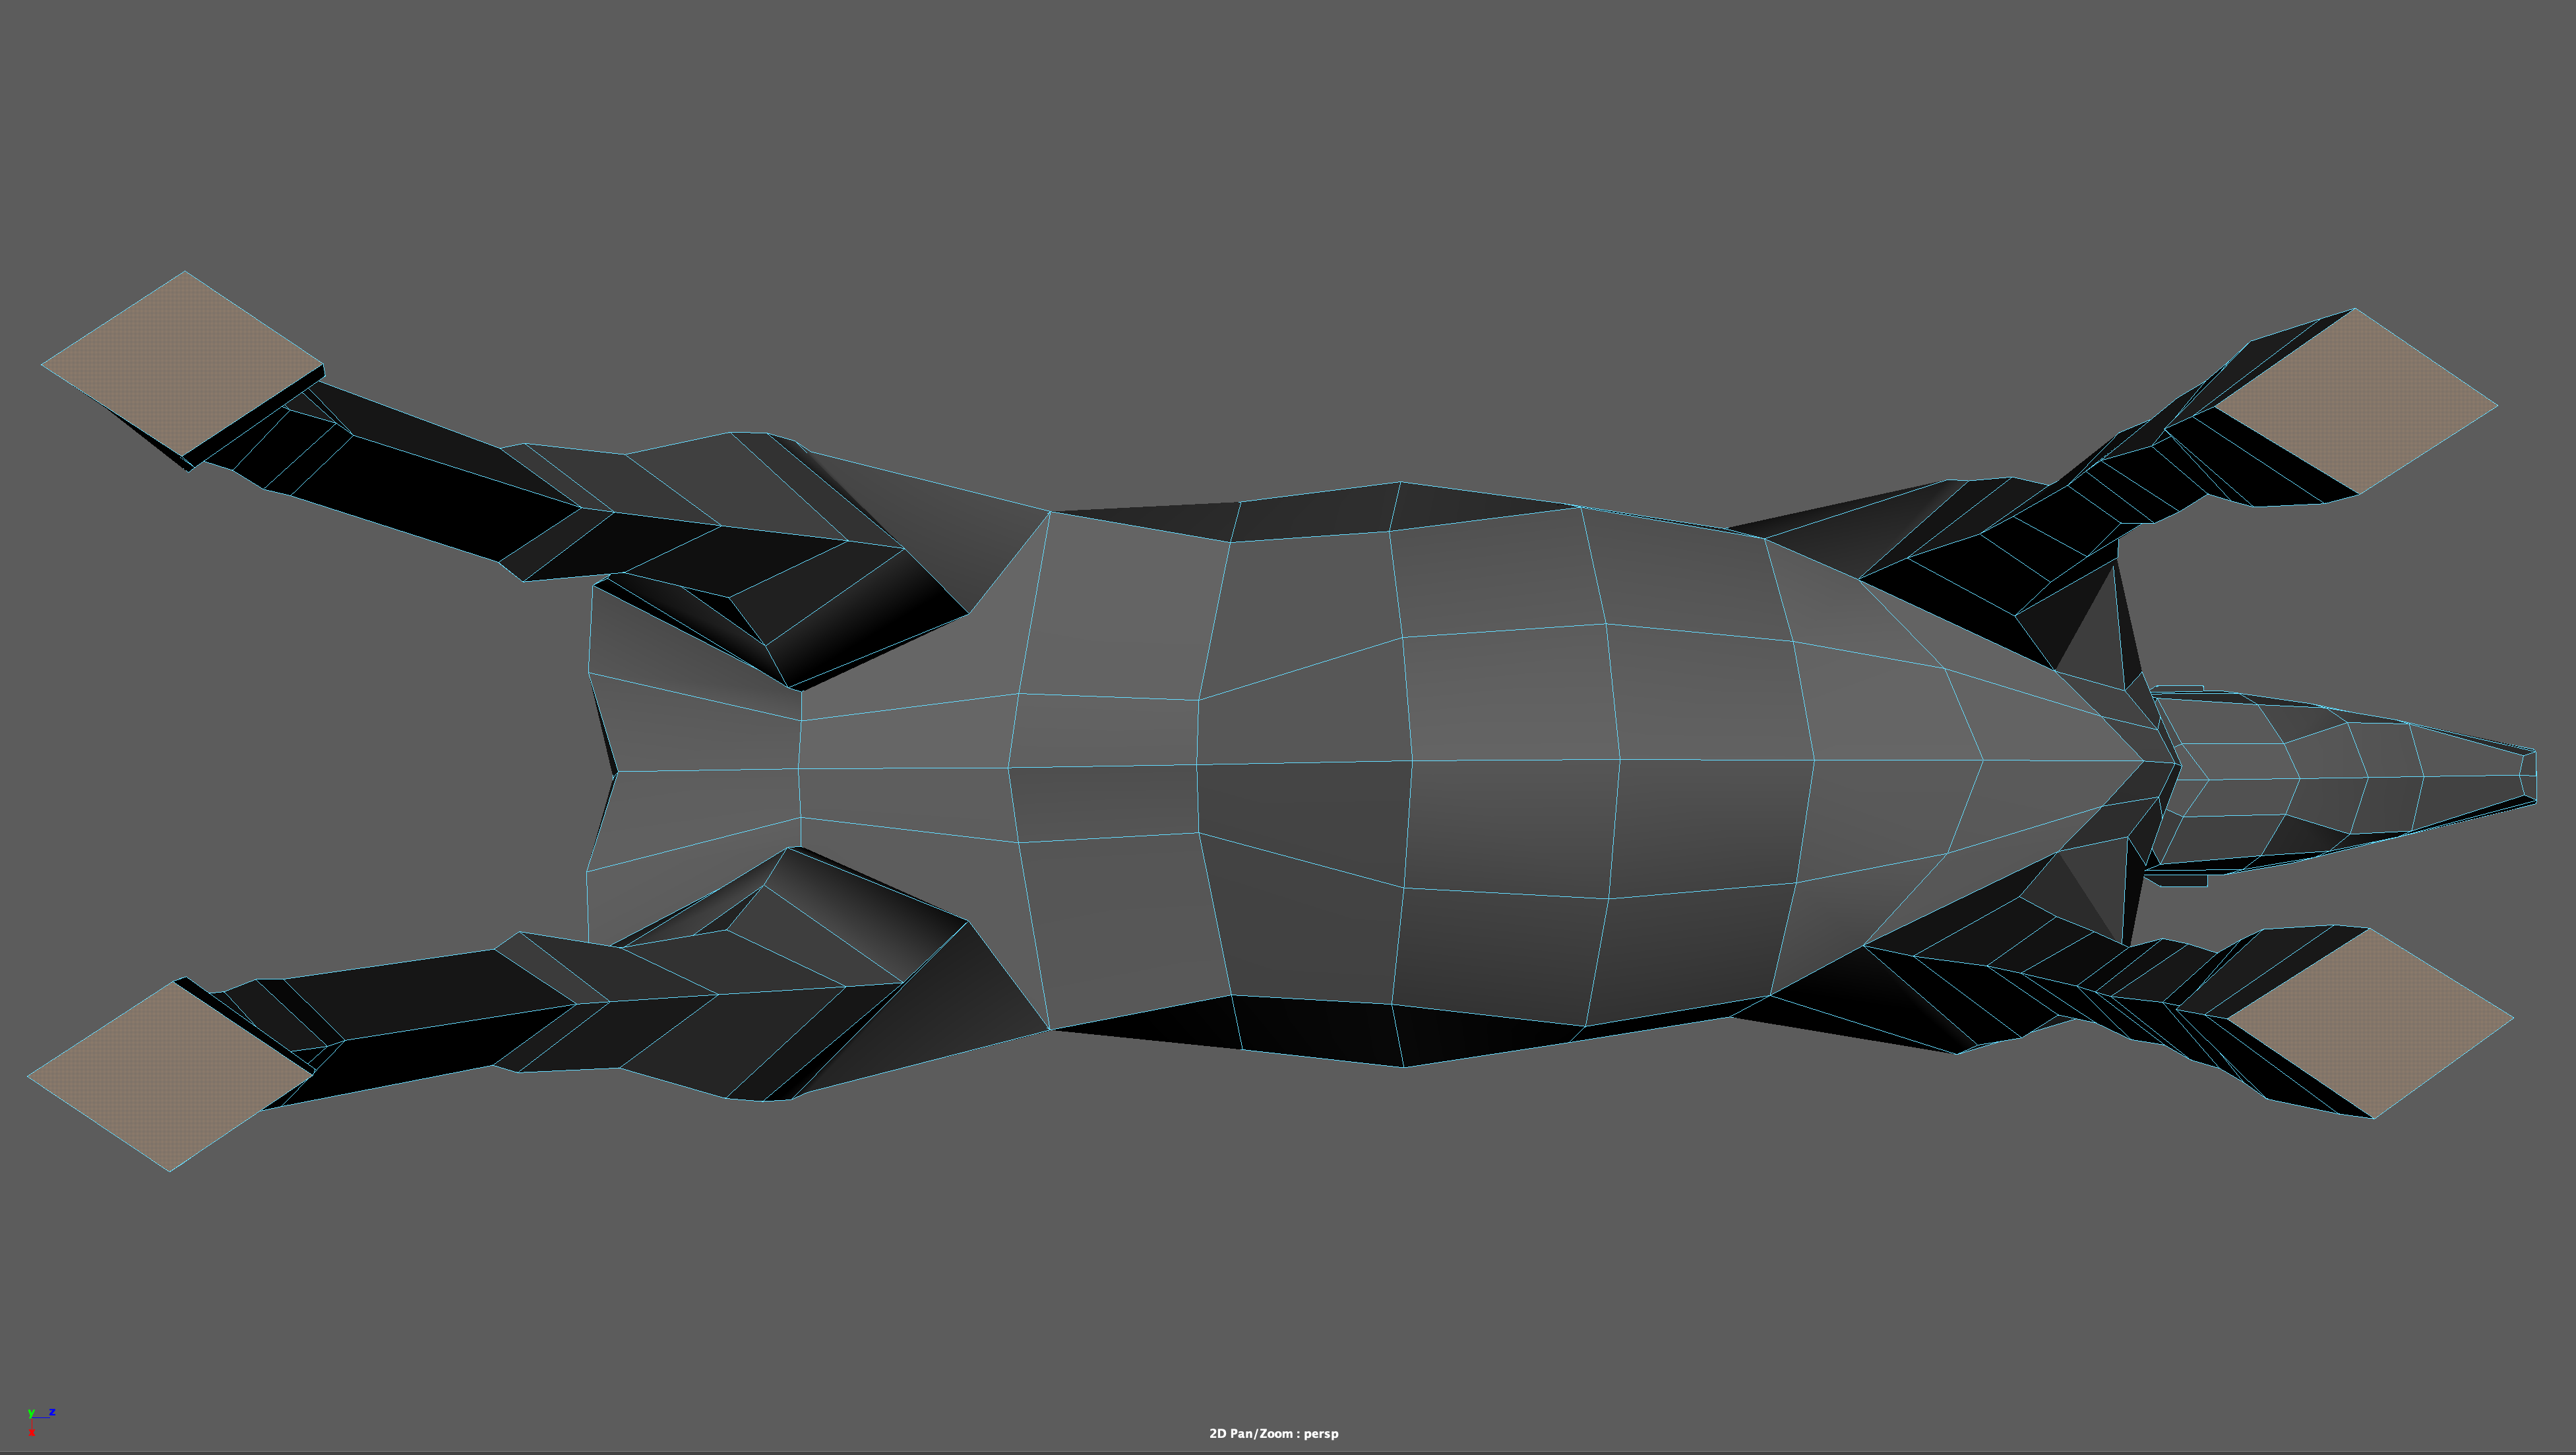Click the bottommost vertex of the lower flank
The image size is (2576, 1455).
[1404, 1066]
